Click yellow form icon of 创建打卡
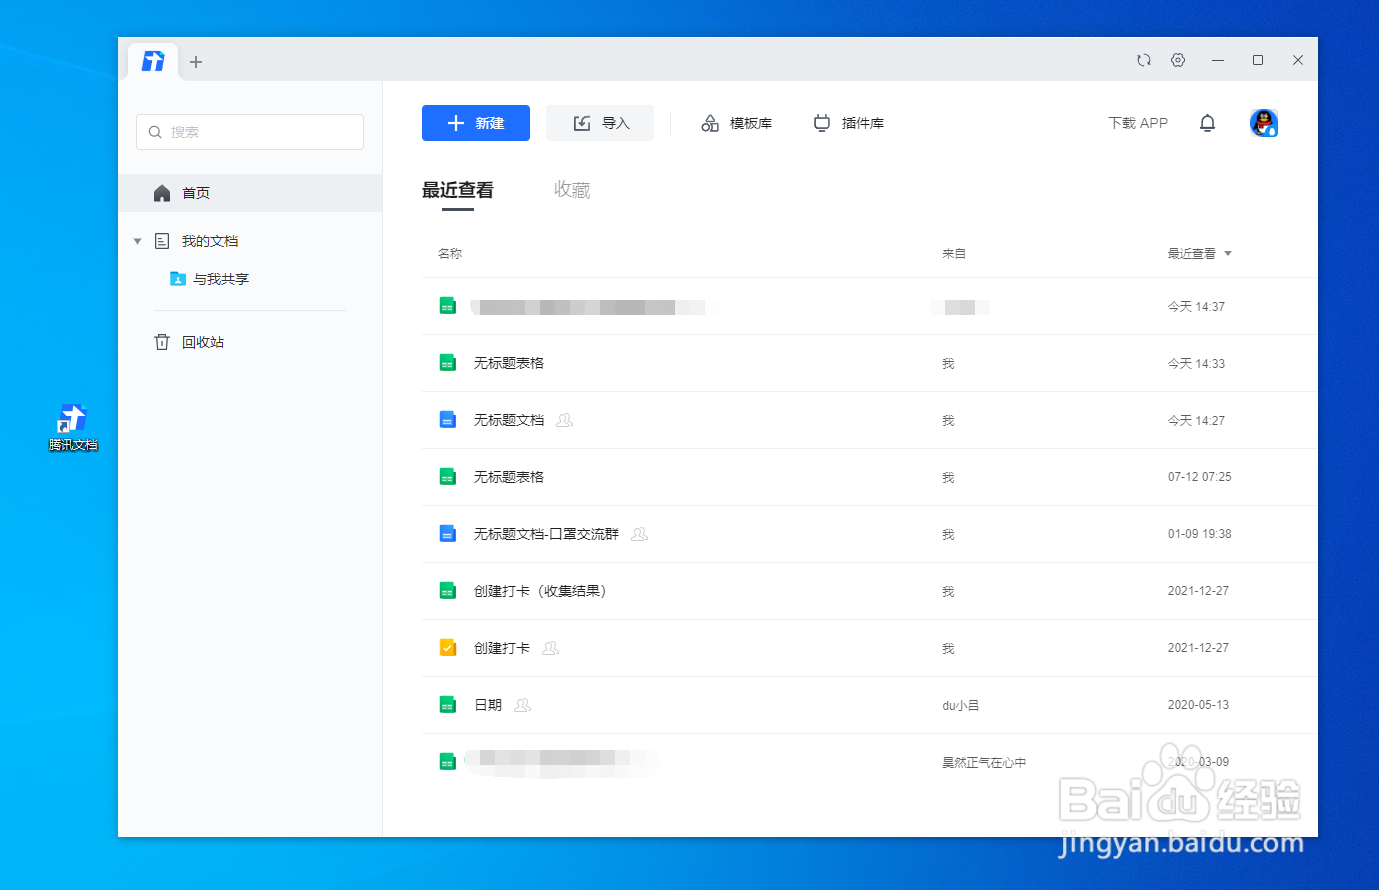This screenshot has height=890, width=1379. point(448,648)
